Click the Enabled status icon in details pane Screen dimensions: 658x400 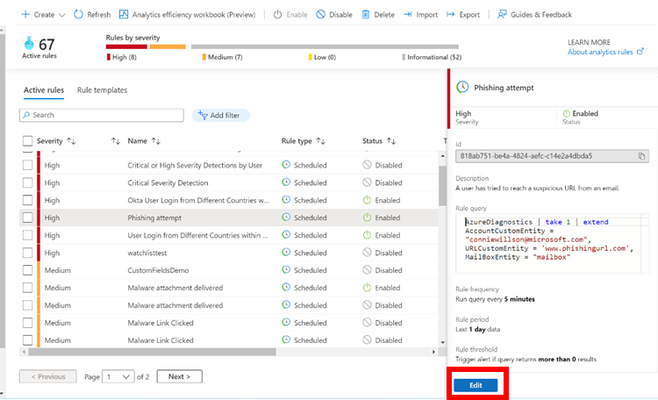pos(566,113)
